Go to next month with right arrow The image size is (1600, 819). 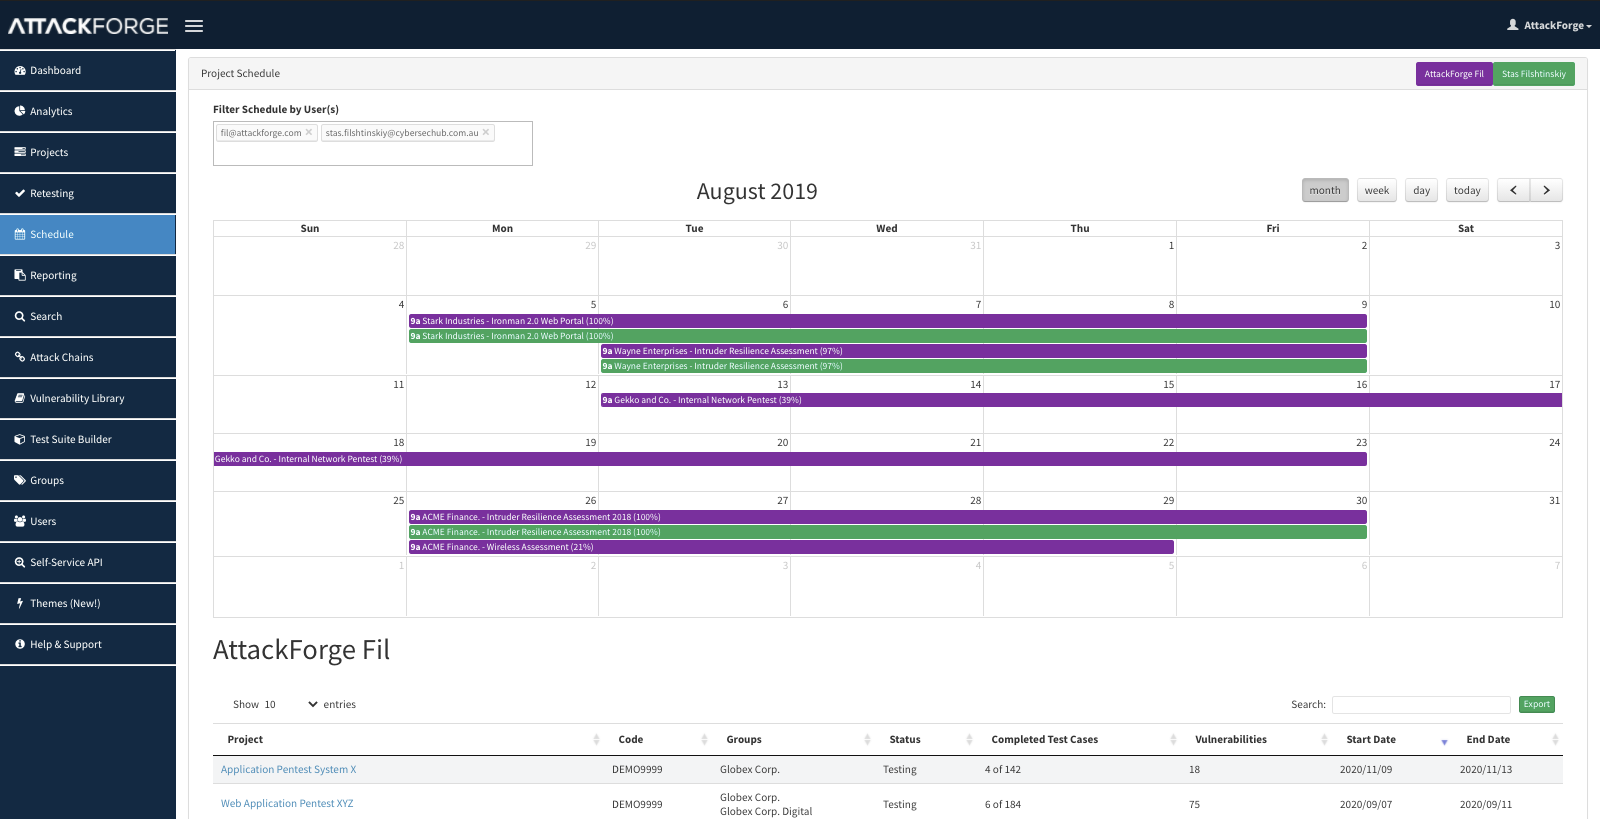click(1546, 190)
